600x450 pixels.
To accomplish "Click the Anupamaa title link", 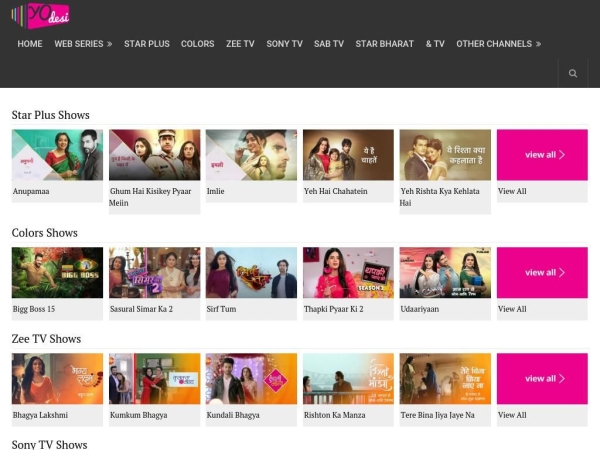I will [31, 191].
